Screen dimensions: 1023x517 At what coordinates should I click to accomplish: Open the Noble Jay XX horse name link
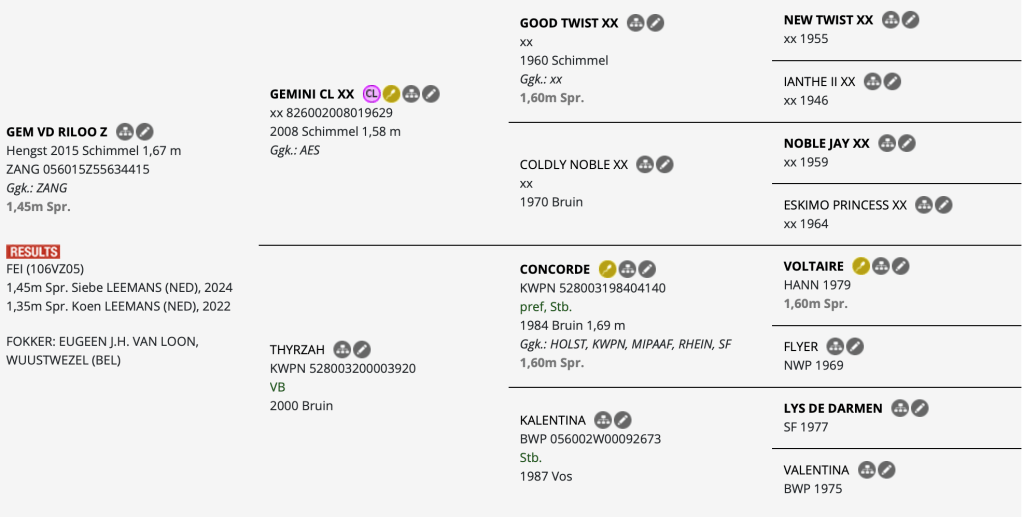click(826, 143)
